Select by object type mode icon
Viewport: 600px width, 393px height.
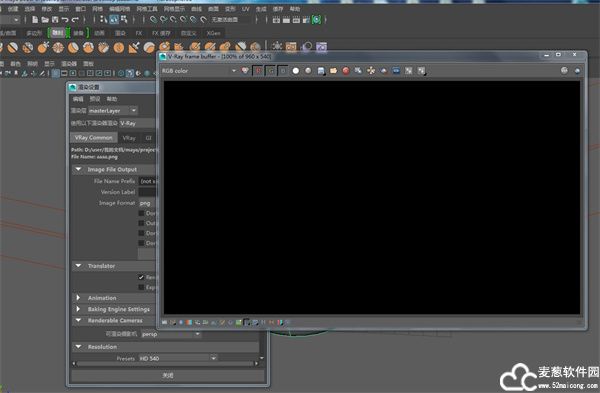coord(114,19)
